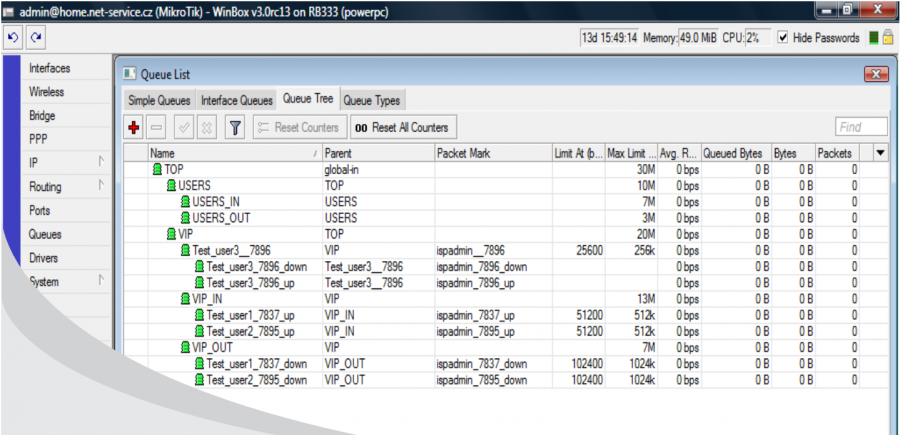Expand the IP submenu

coord(101,162)
